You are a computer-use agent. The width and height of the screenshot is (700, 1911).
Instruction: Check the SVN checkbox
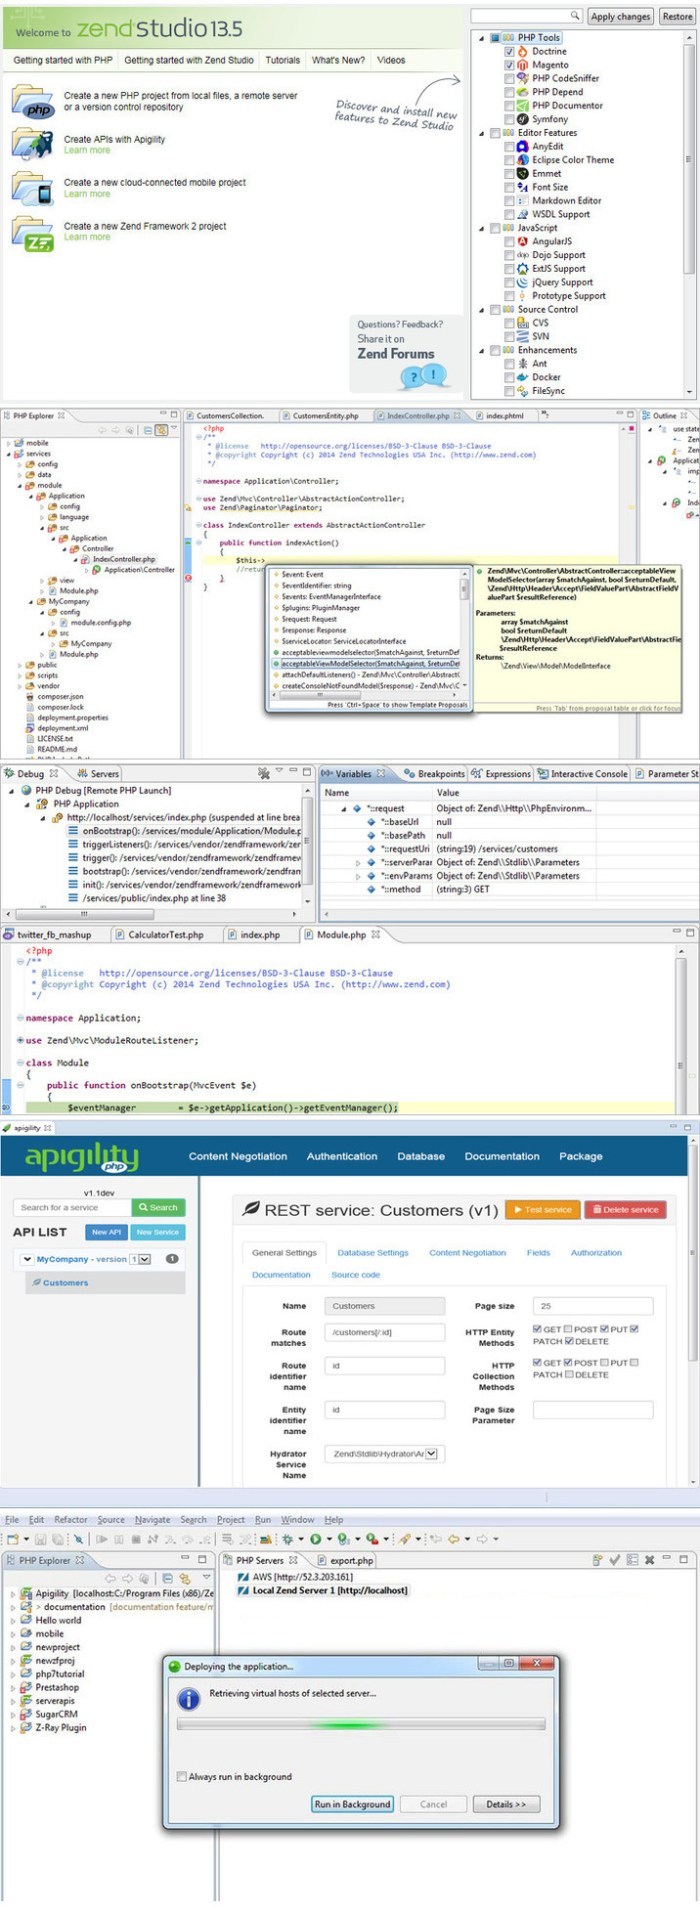[x=509, y=336]
